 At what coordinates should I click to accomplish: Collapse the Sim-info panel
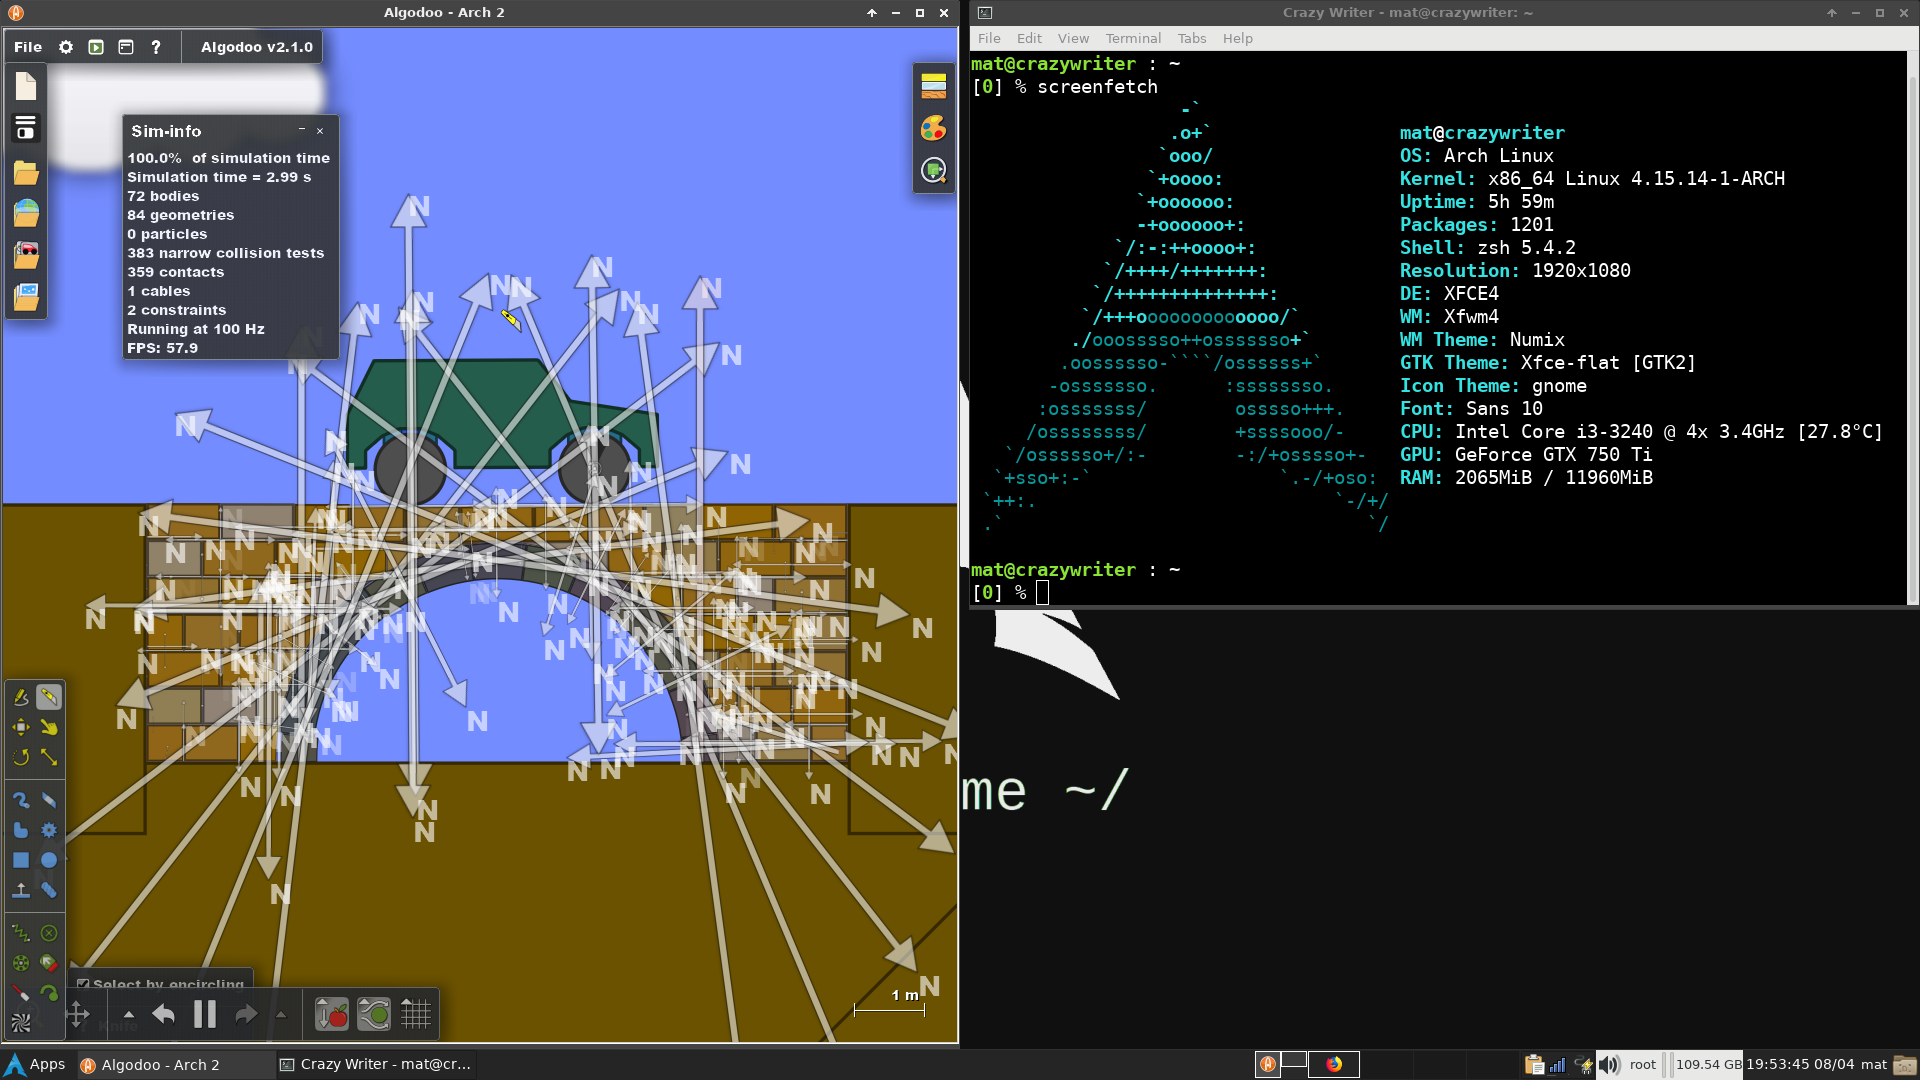301,130
